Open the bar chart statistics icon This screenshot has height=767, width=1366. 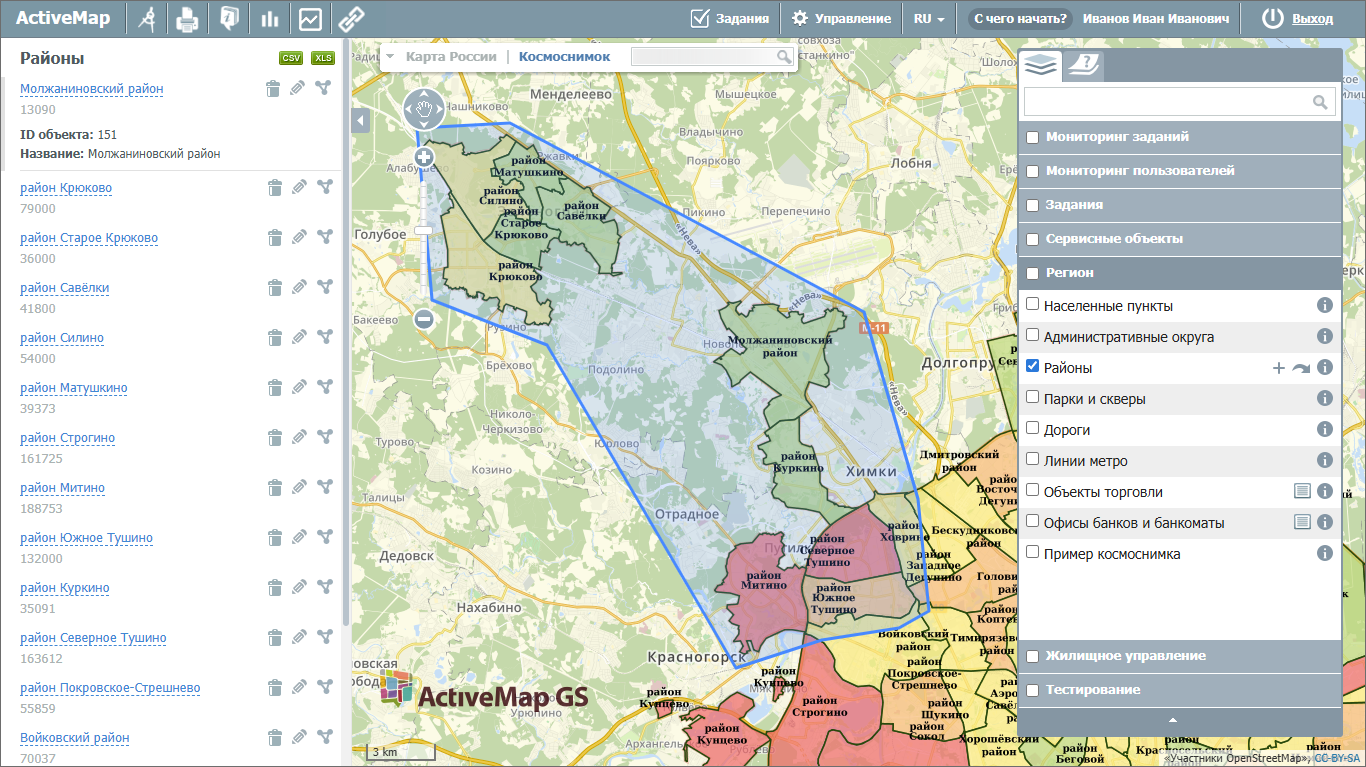pyautogui.click(x=269, y=19)
